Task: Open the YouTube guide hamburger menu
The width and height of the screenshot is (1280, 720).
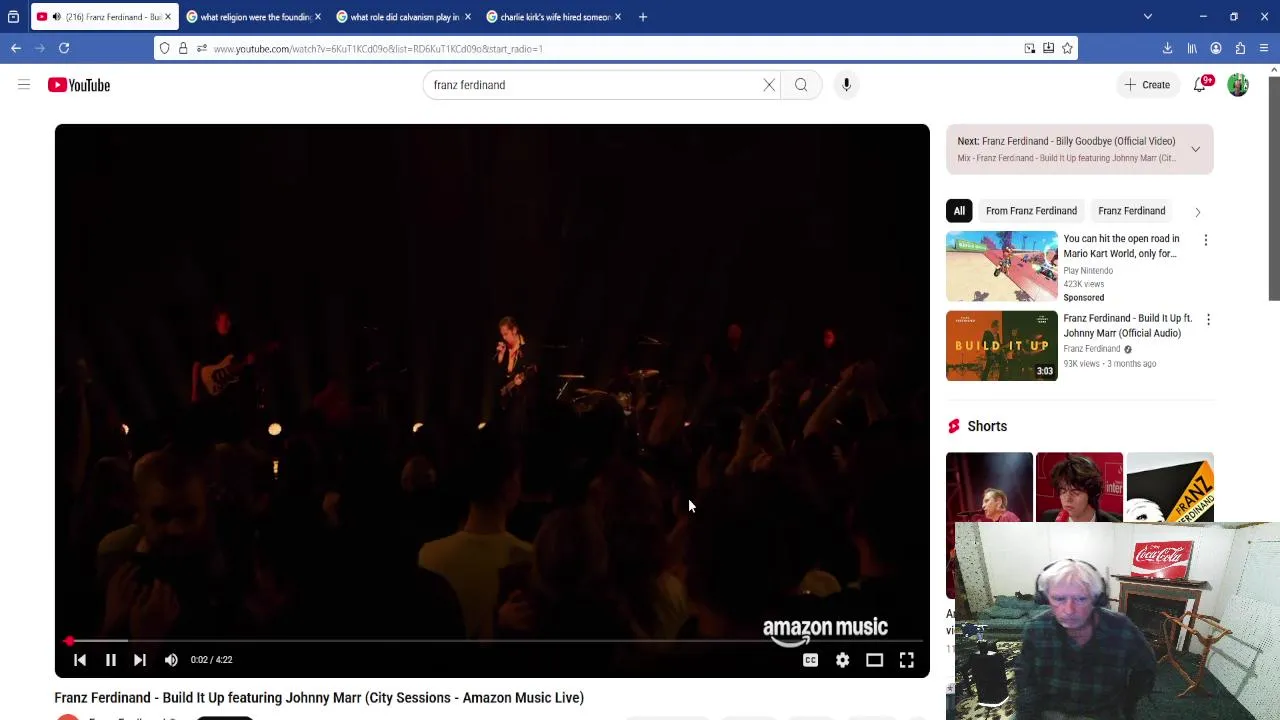Action: tap(24, 85)
